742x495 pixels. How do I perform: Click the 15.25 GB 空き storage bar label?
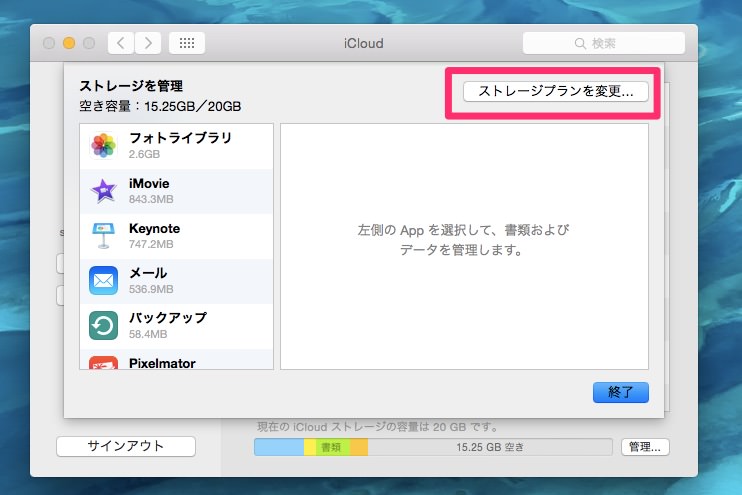[490, 447]
